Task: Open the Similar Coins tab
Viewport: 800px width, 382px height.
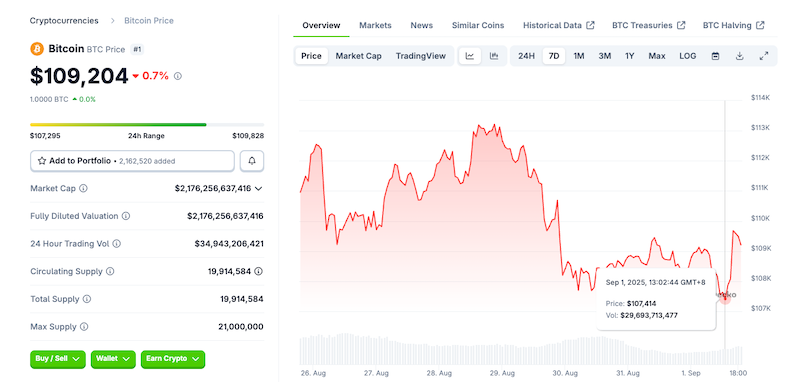Action: click(478, 25)
